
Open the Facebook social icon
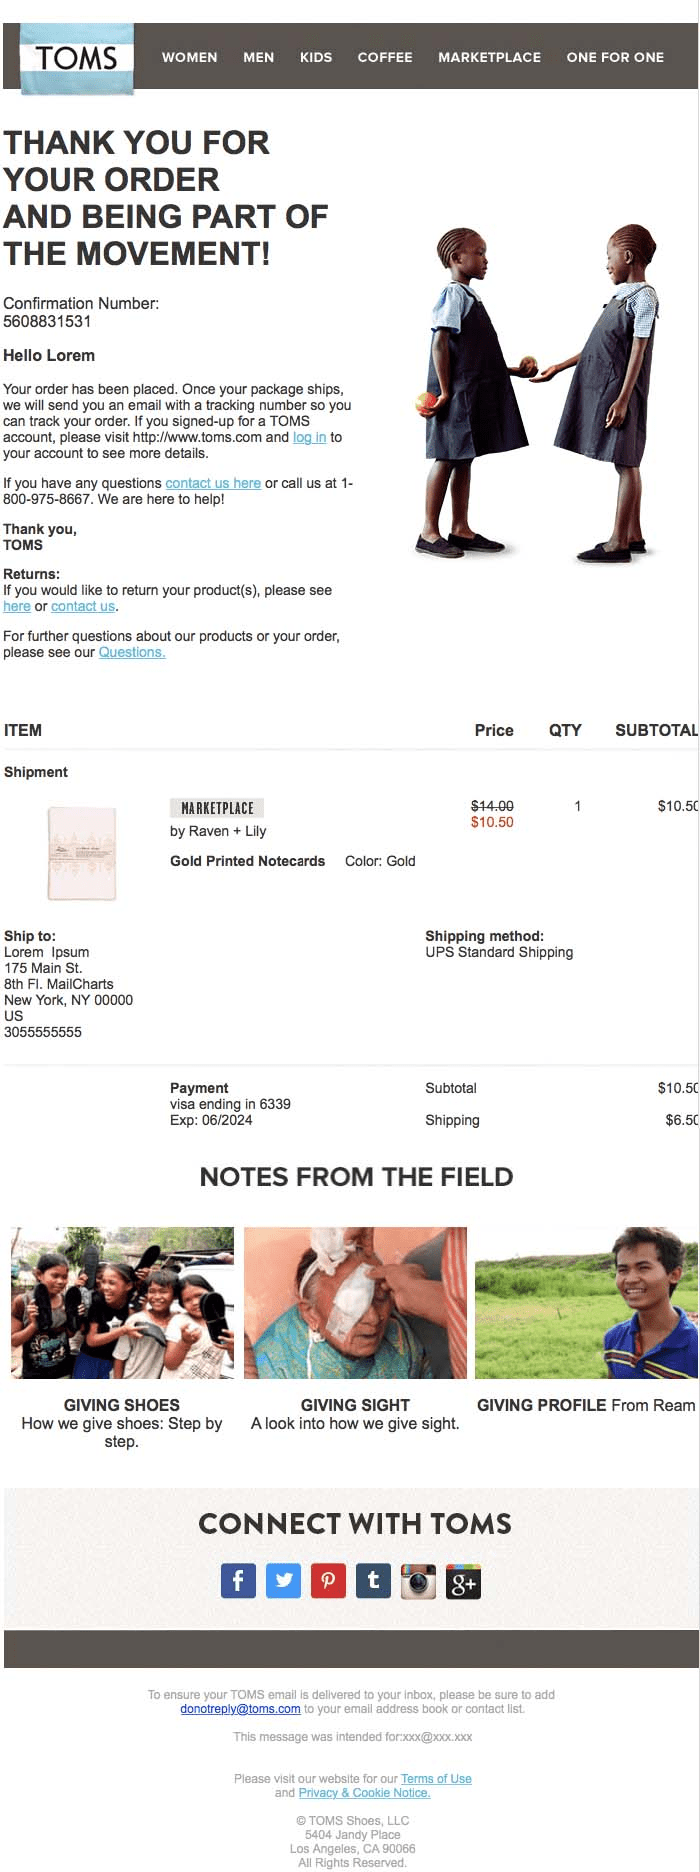(238, 1581)
